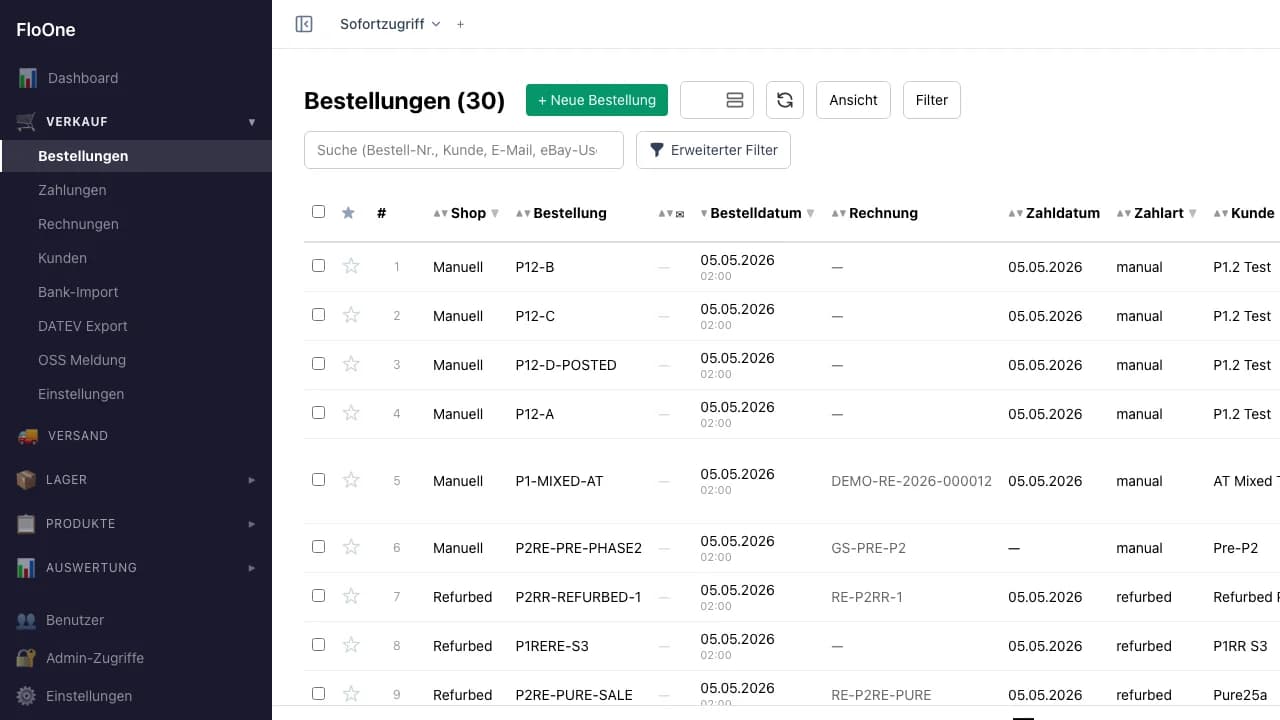Collapse the VERKAUF section arrow
The width and height of the screenshot is (1280, 720).
252,122
